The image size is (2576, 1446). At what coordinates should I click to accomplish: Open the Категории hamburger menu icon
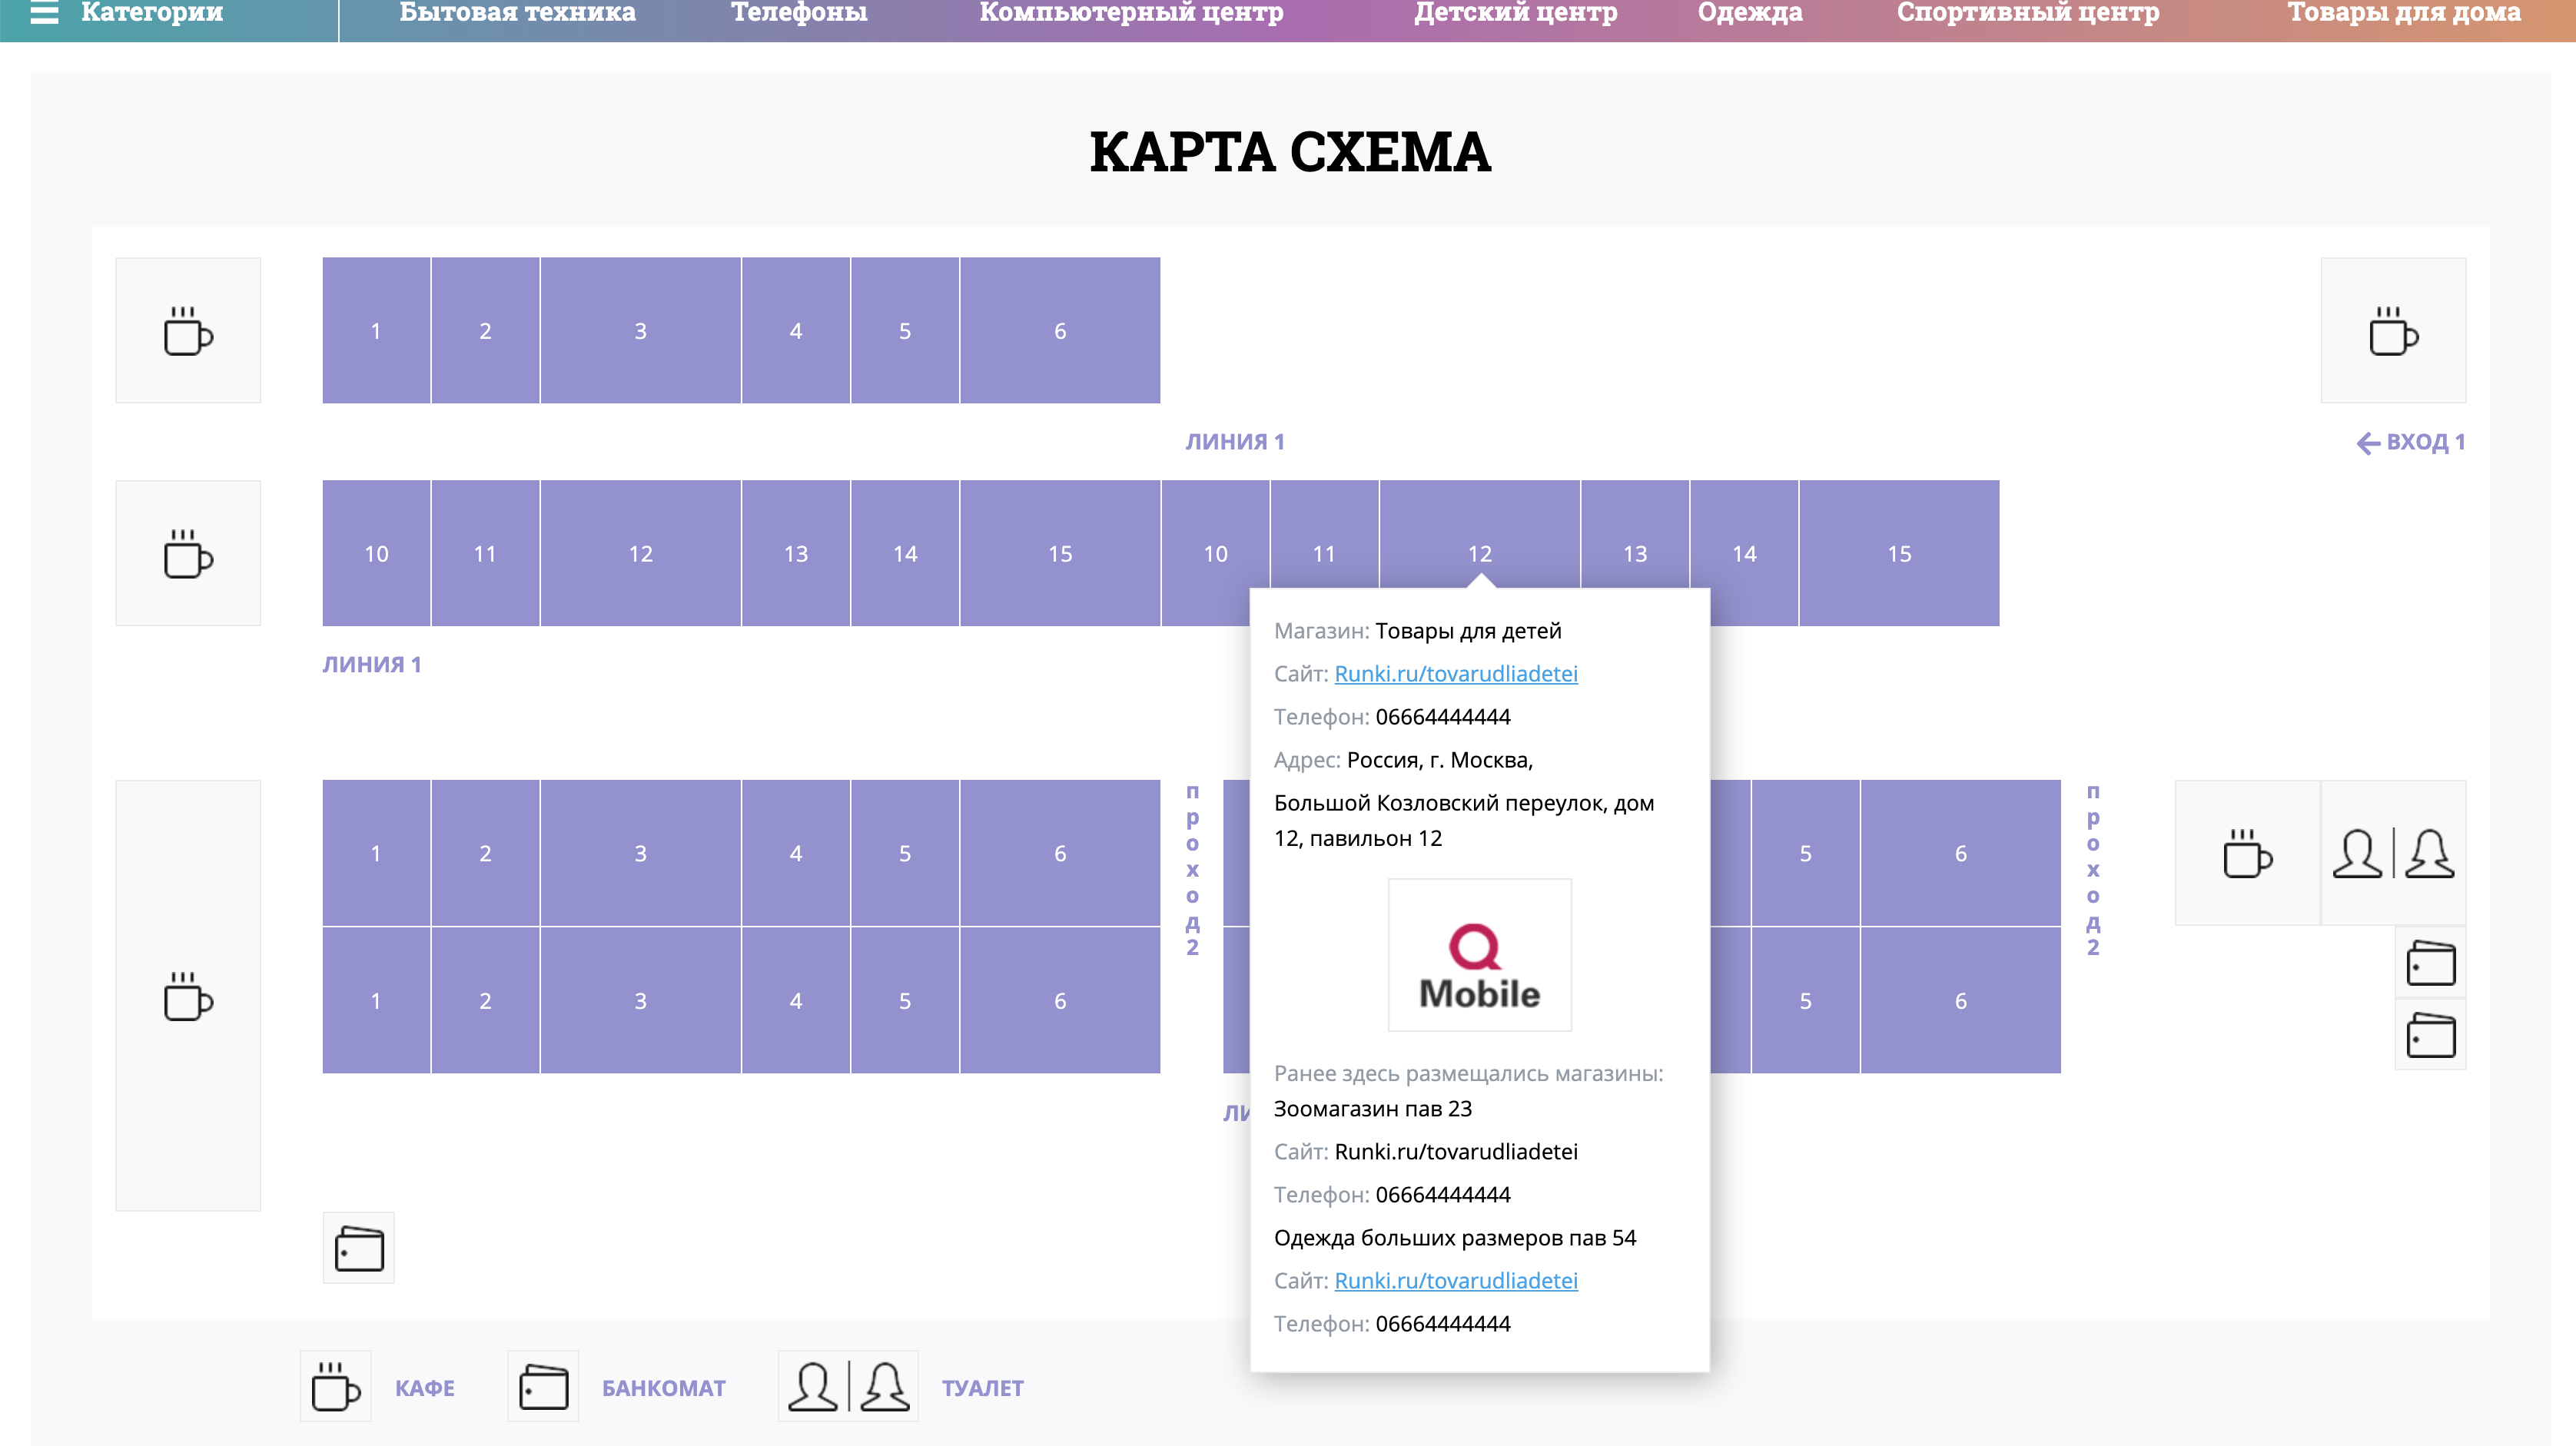click(44, 12)
